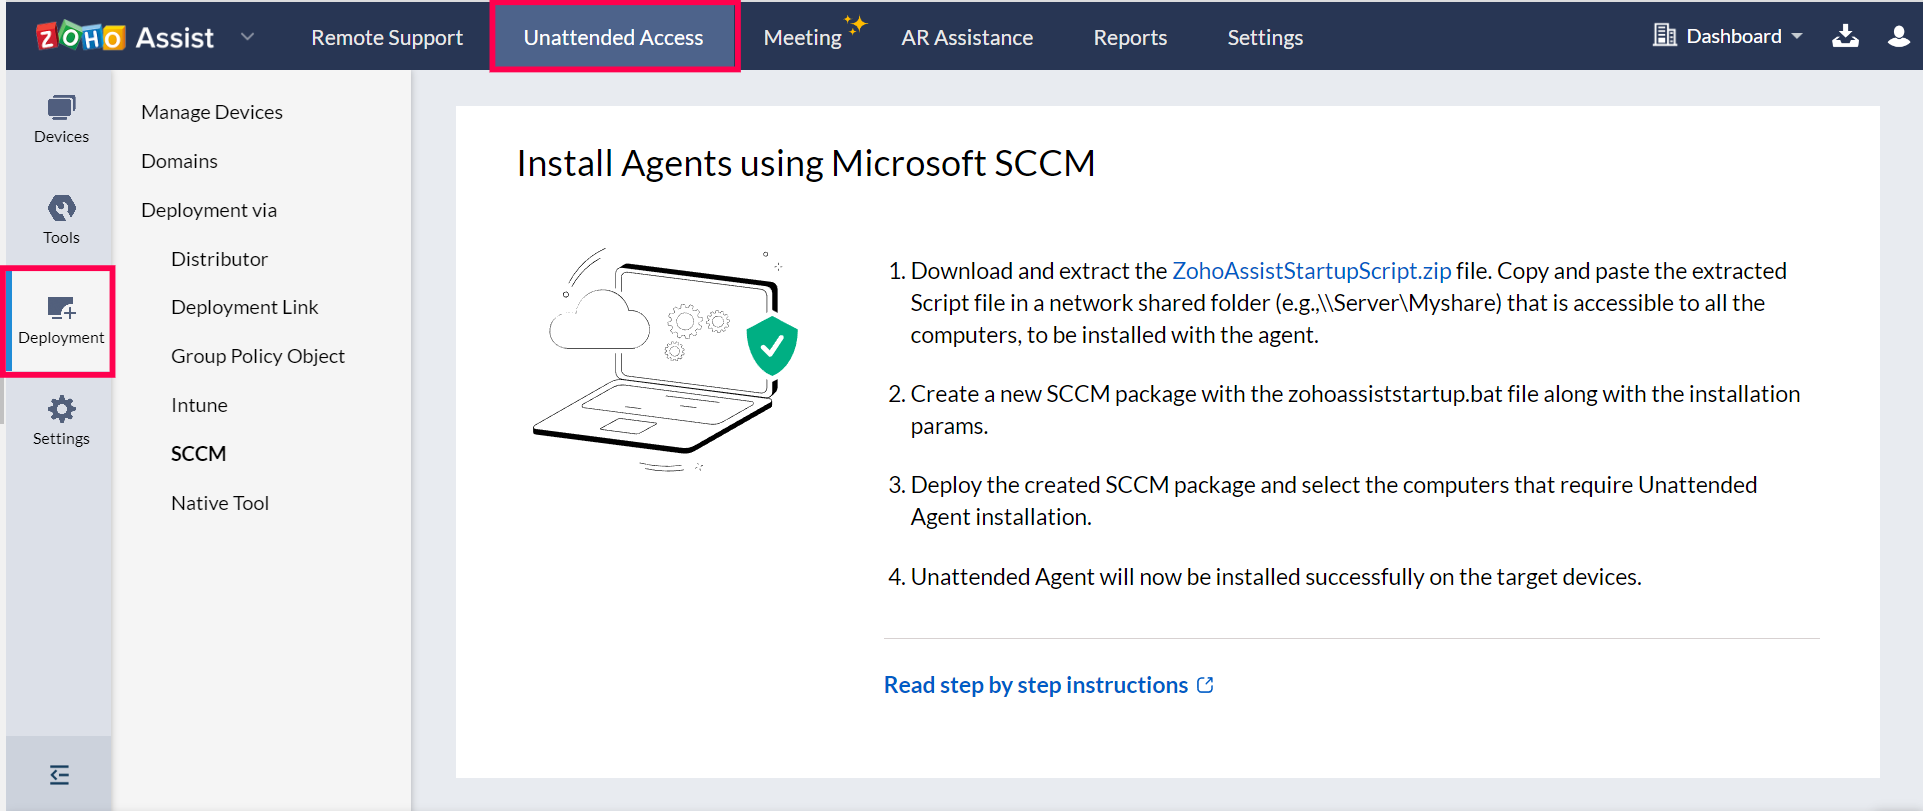Download the ZohoAssistStartupScript.zip file link
Screen dimensions: 1923x811
[x=1311, y=271]
